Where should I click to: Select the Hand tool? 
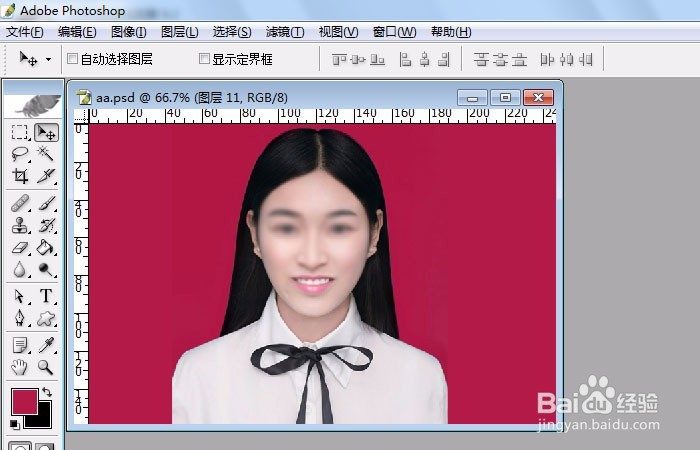point(19,367)
